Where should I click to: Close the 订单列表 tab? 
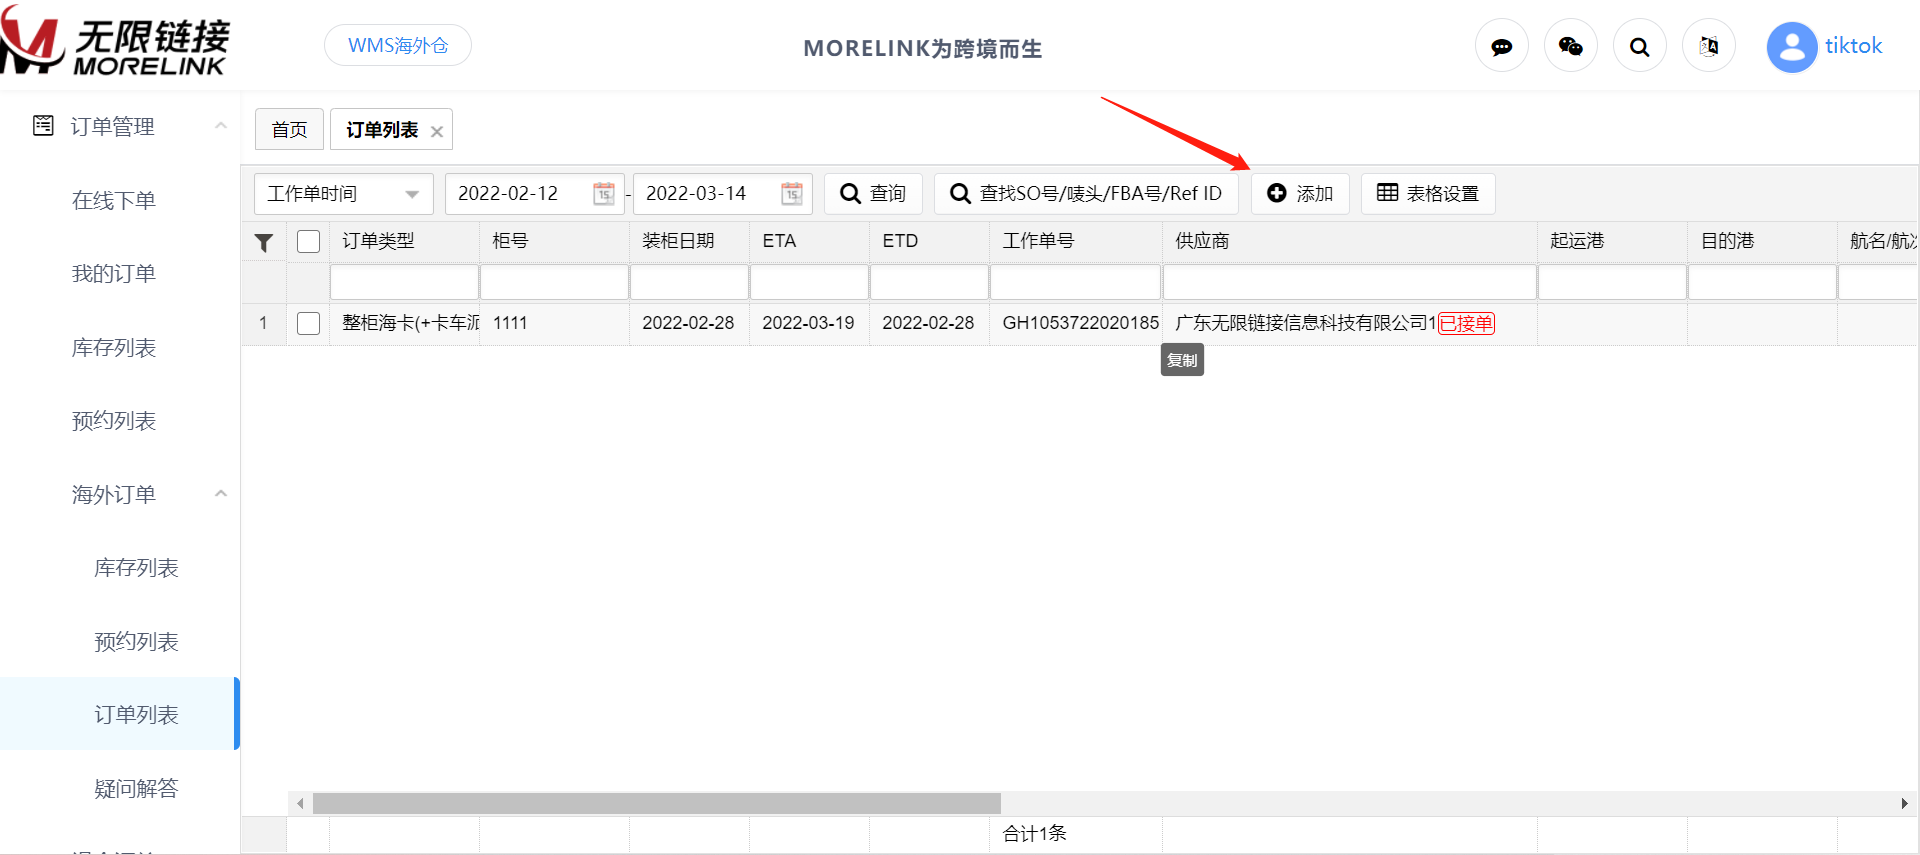tap(437, 131)
